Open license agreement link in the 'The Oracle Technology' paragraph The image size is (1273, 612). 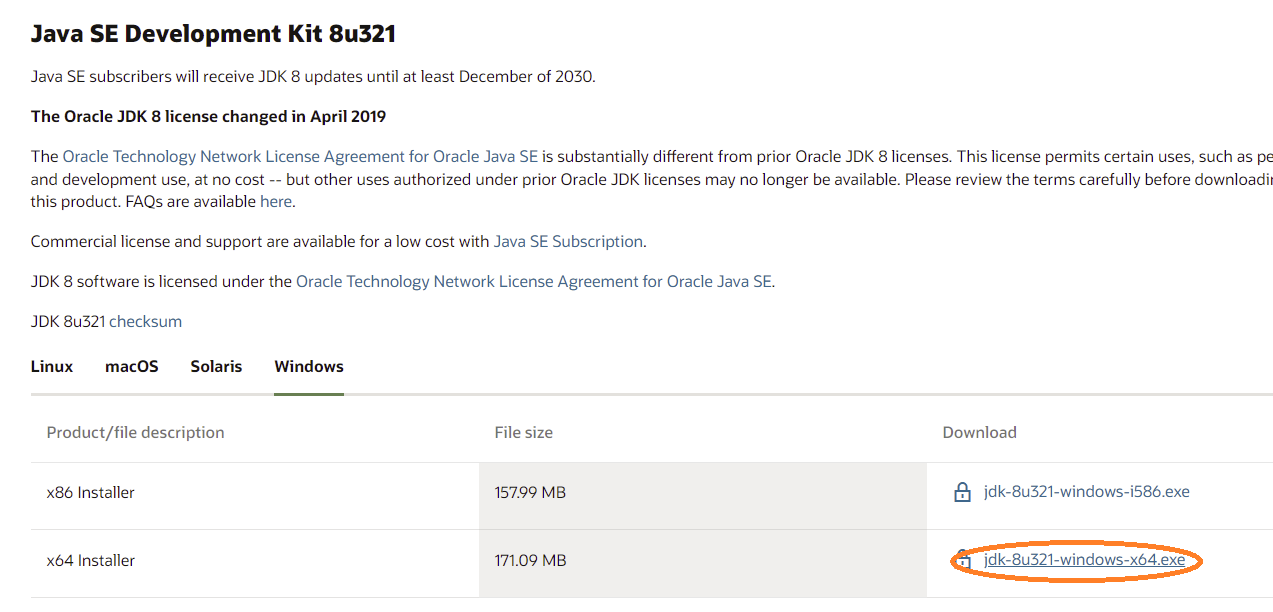point(300,157)
